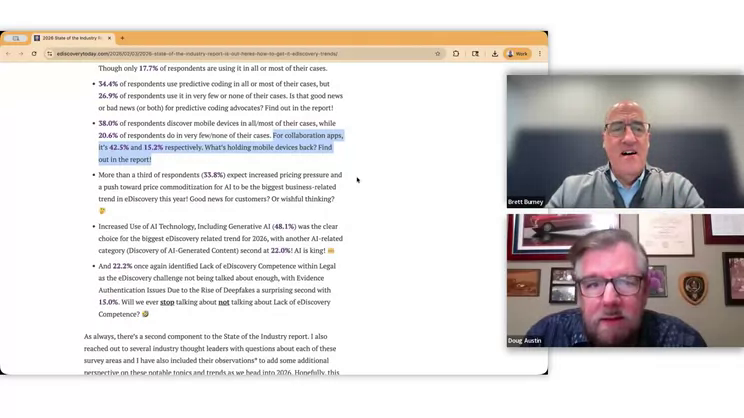Open the Extensions puzzle icon
Screen dimensions: 744x418
(456, 54)
